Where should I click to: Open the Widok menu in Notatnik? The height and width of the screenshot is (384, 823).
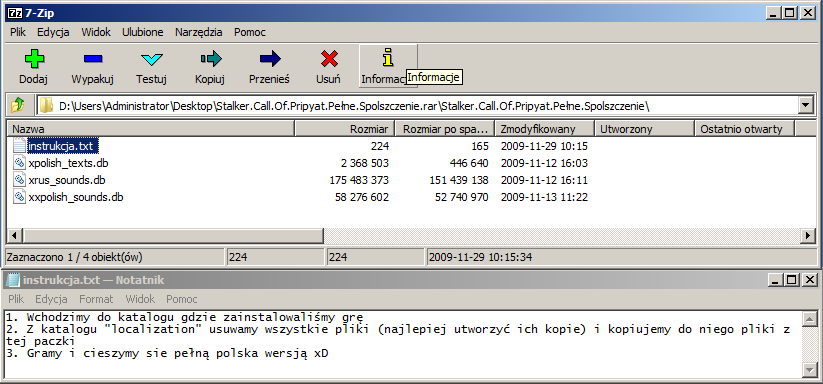coord(140,299)
